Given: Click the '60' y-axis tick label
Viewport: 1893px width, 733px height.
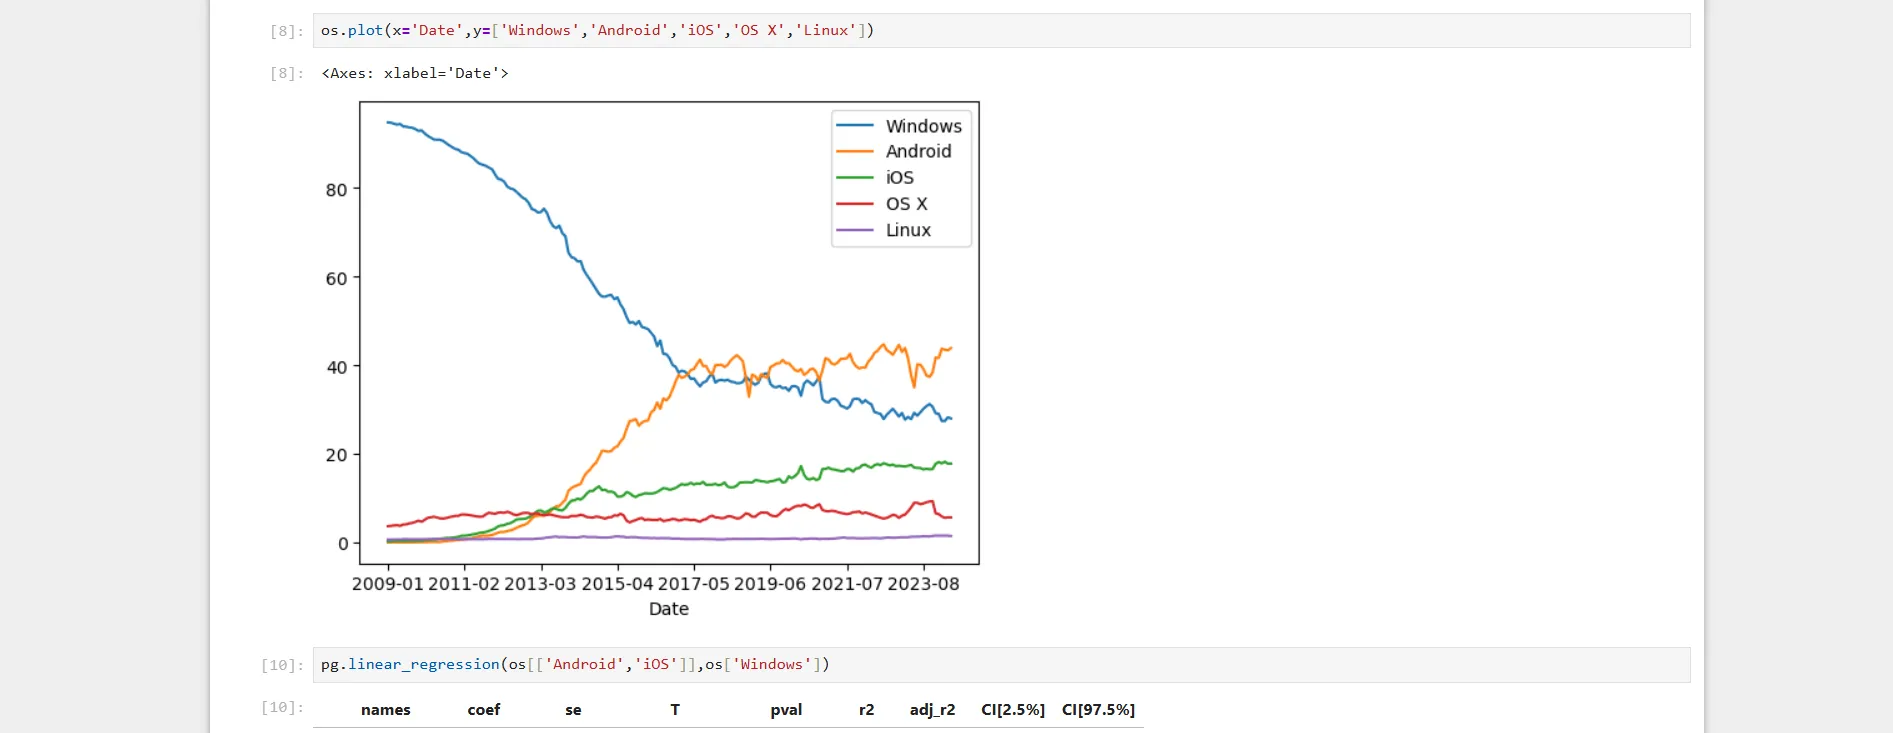Looking at the screenshot, I should click(x=337, y=279).
